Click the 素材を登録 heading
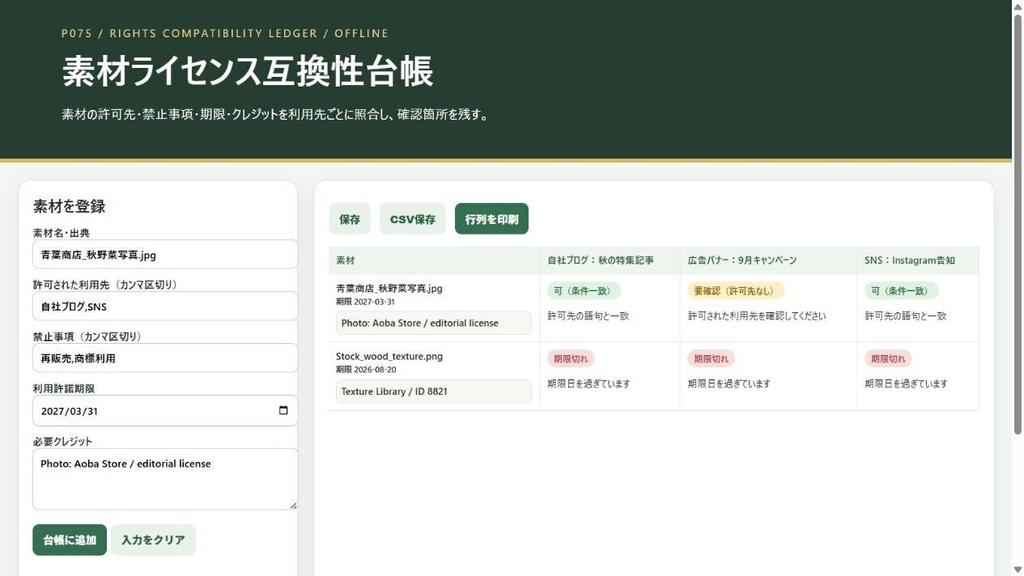Screen dimensions: 1024x576 click(x=69, y=206)
